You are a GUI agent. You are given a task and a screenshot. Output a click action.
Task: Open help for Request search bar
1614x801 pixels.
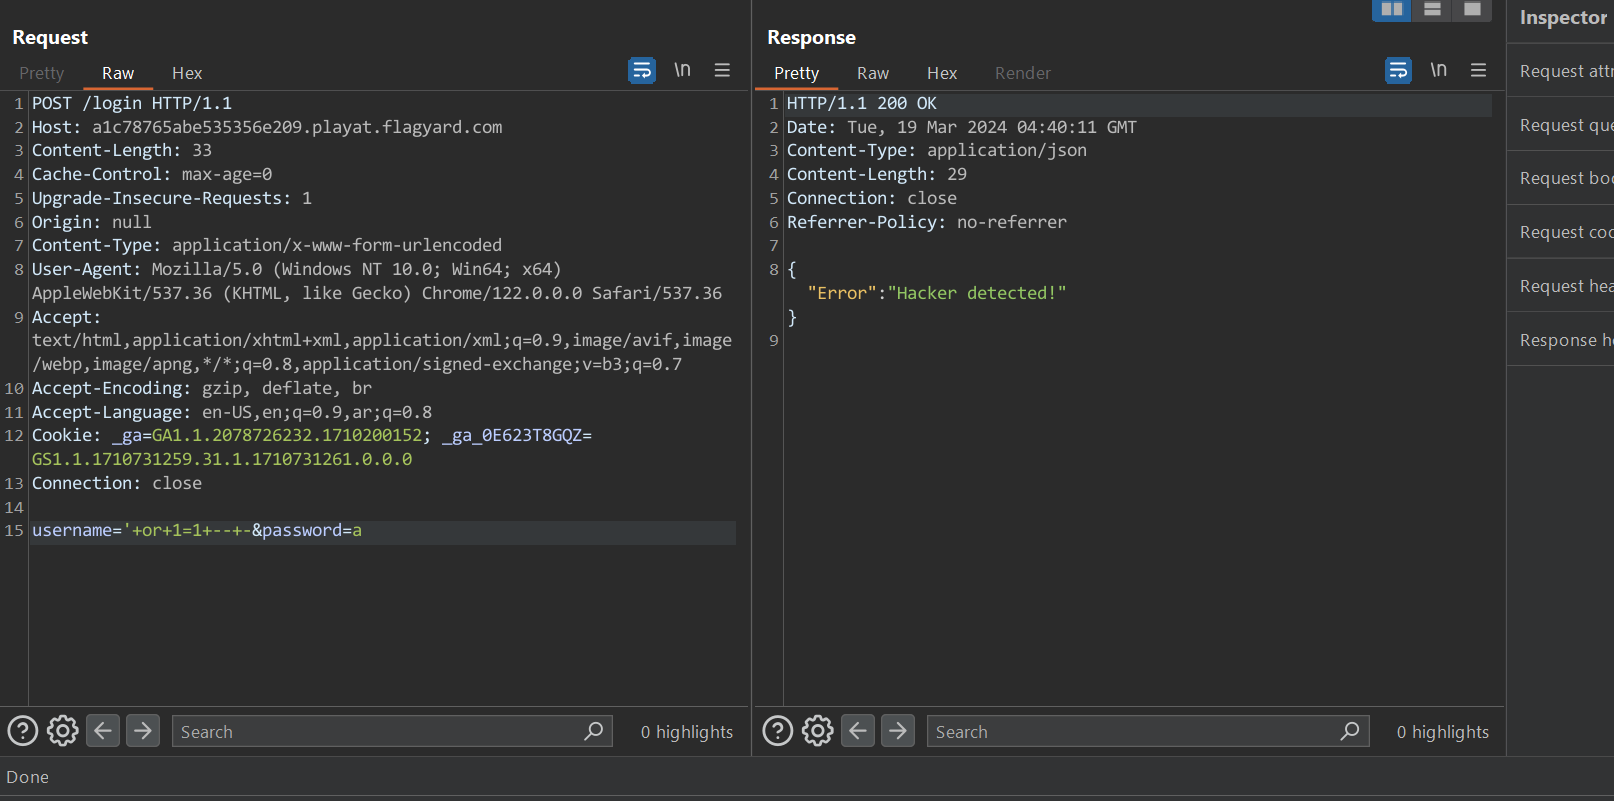coord(23,731)
